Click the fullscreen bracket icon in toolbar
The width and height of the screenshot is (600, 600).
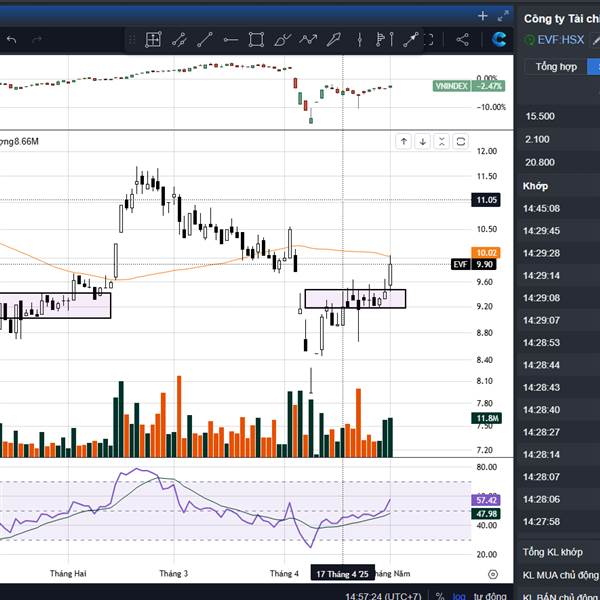click(x=429, y=39)
